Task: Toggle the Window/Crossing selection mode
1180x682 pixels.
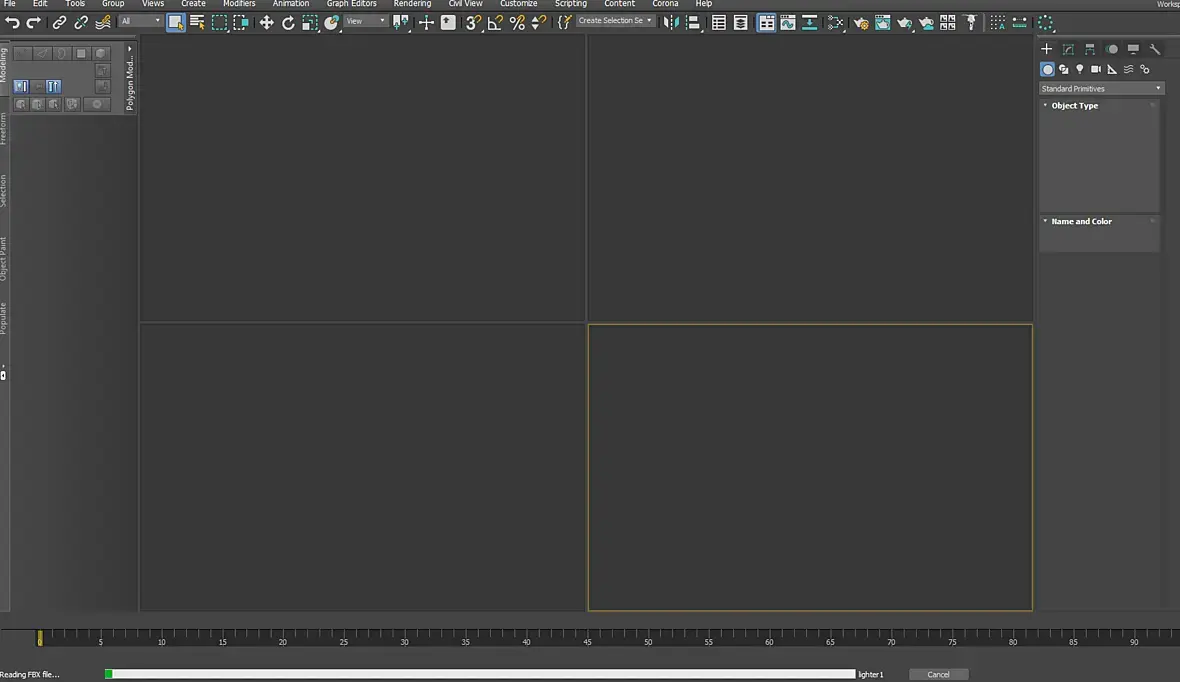Action: (241, 23)
